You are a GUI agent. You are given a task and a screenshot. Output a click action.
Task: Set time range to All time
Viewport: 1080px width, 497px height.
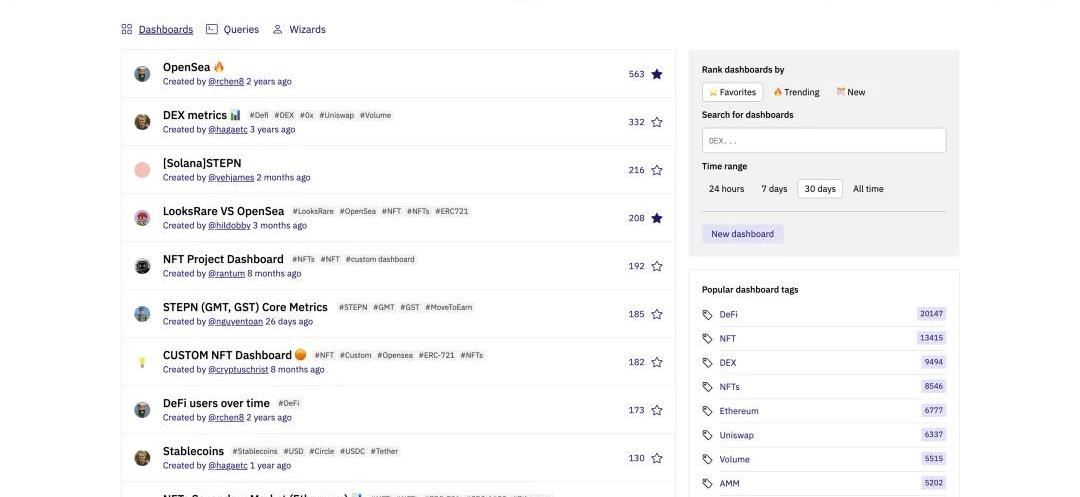click(x=868, y=189)
